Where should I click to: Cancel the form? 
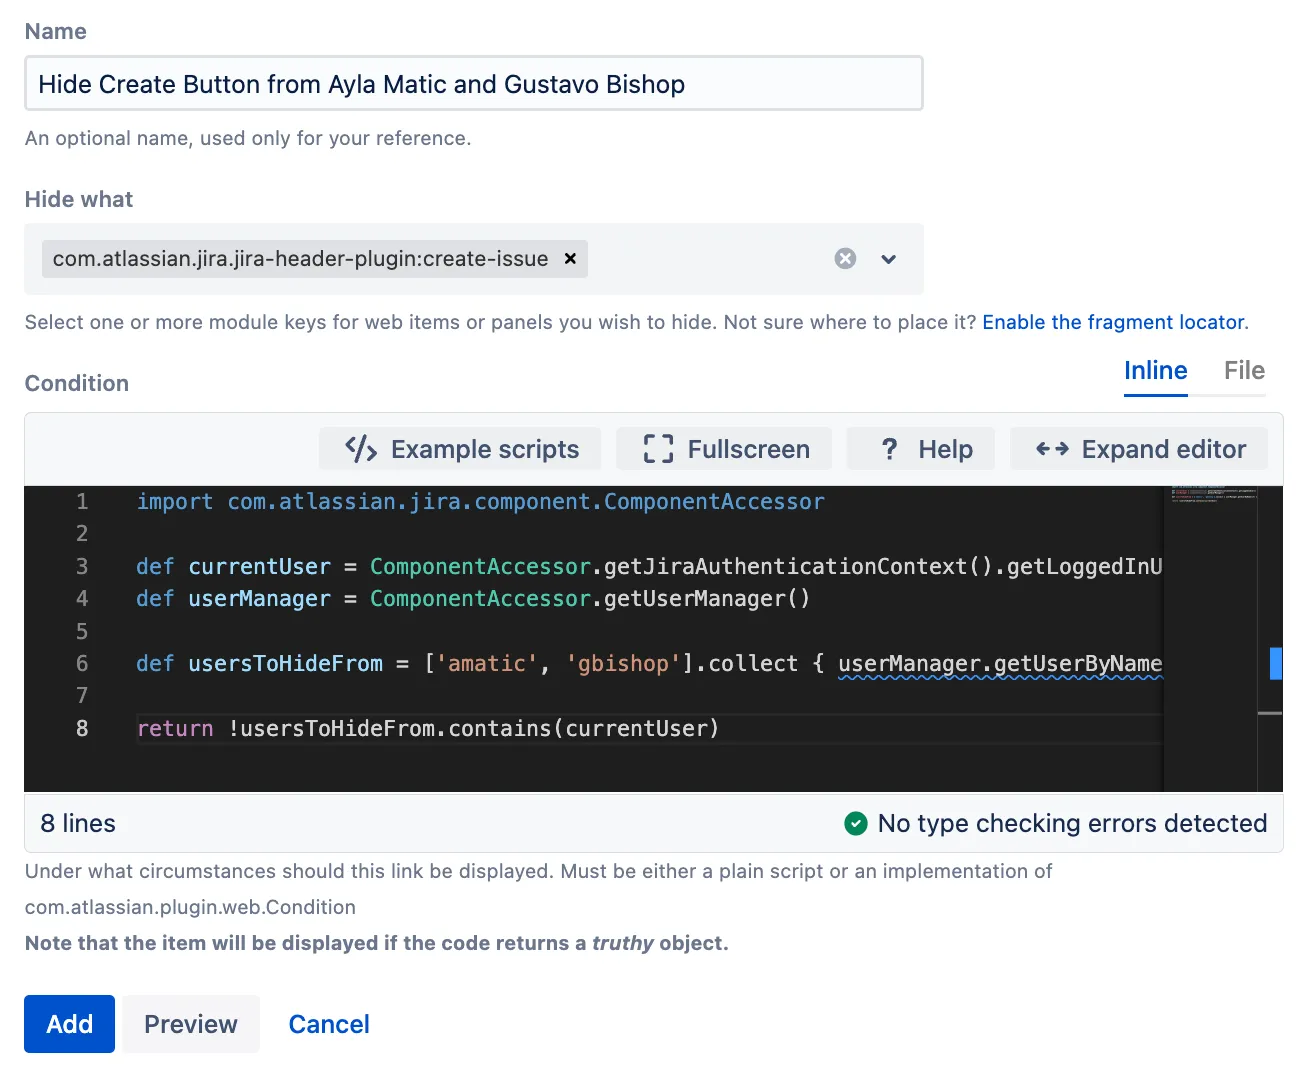329,1024
